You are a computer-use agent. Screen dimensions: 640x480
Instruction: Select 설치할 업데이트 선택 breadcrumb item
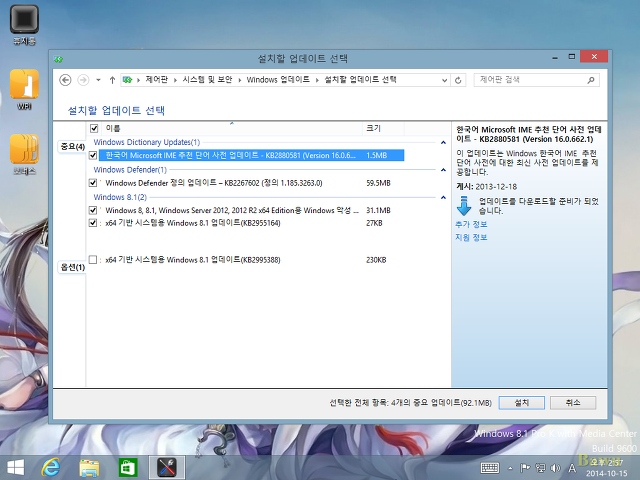[x=360, y=80]
